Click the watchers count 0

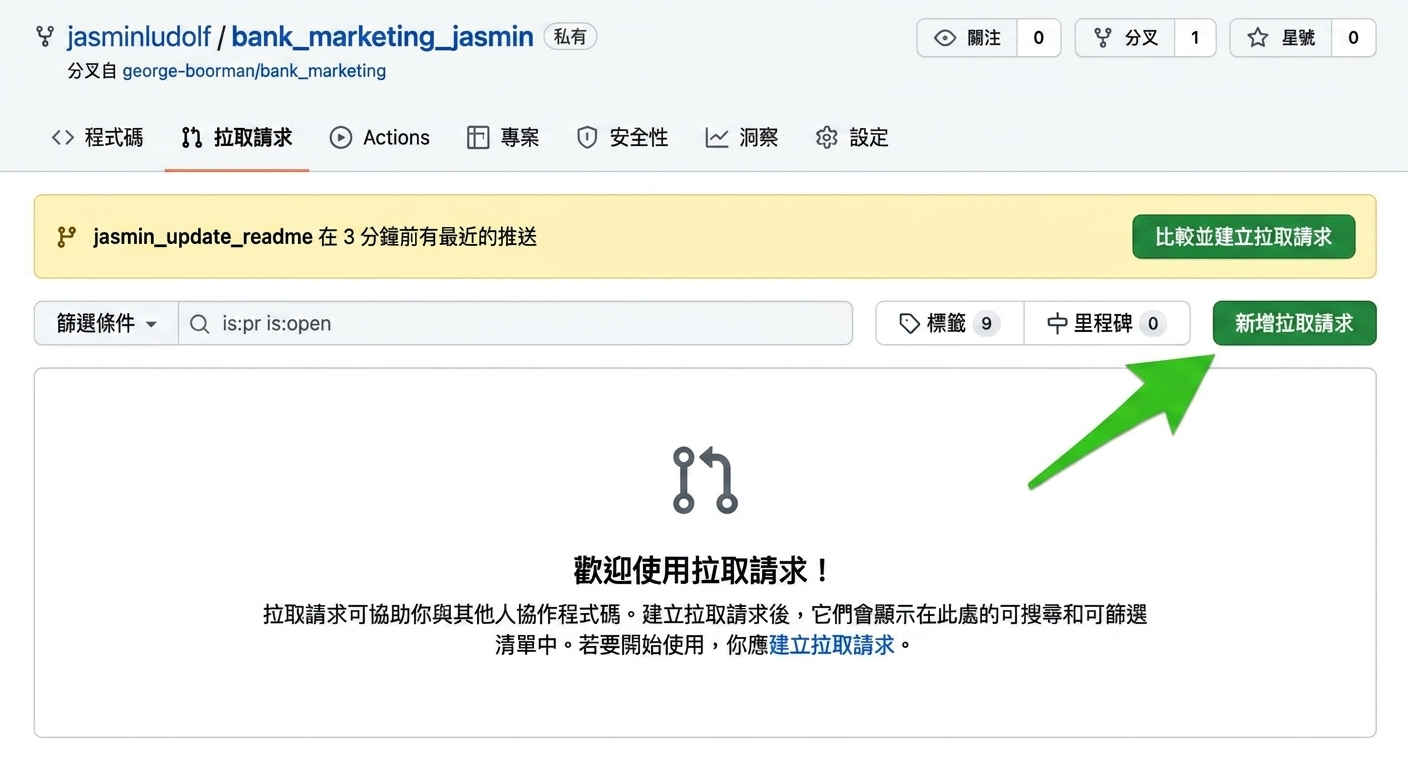(1039, 38)
